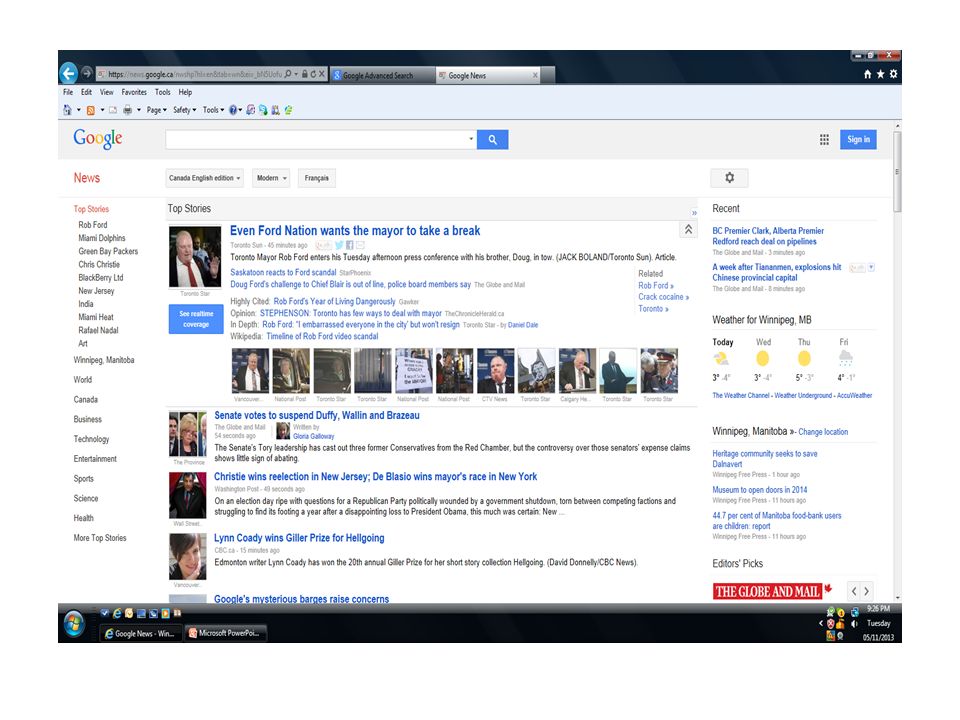Expand the Print icon dropdown arrow

pyautogui.click(x=139, y=110)
